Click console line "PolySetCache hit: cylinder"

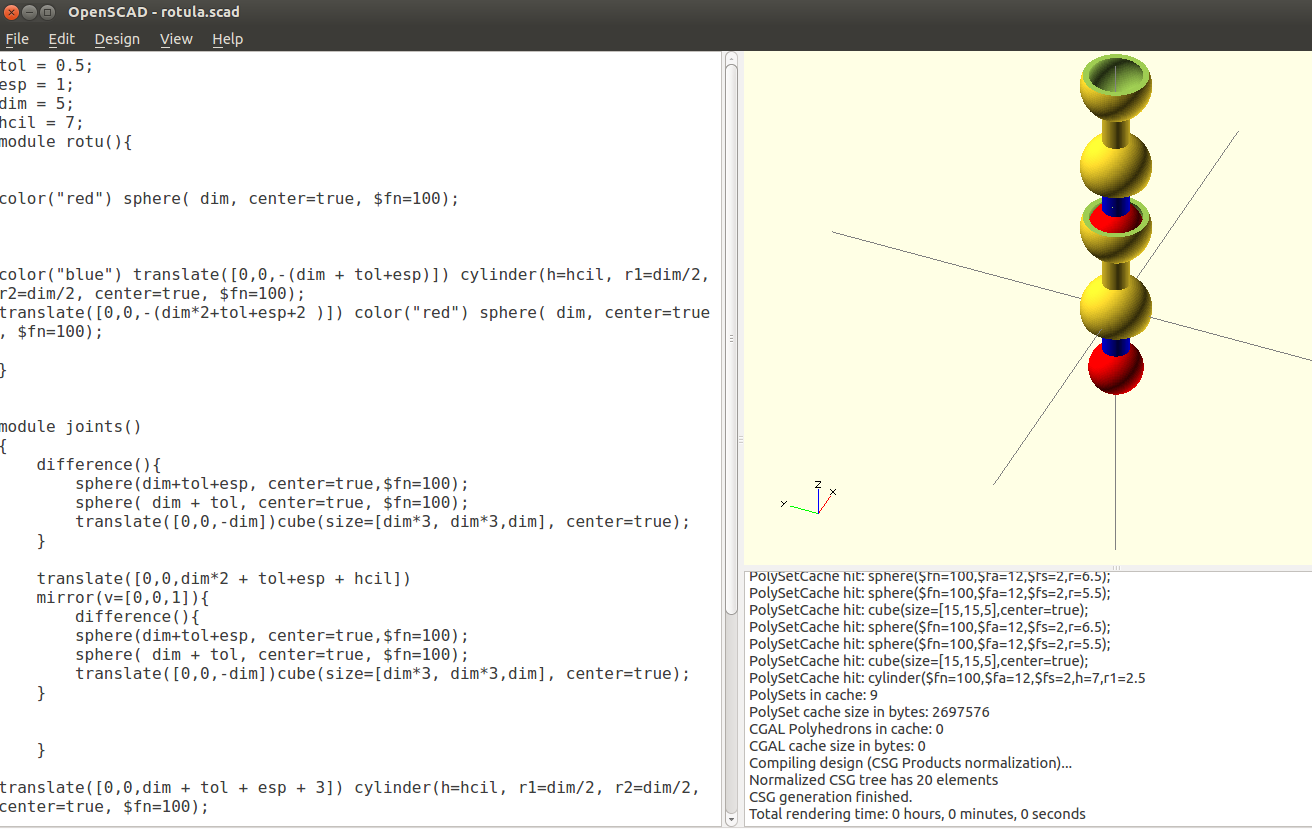947,678
